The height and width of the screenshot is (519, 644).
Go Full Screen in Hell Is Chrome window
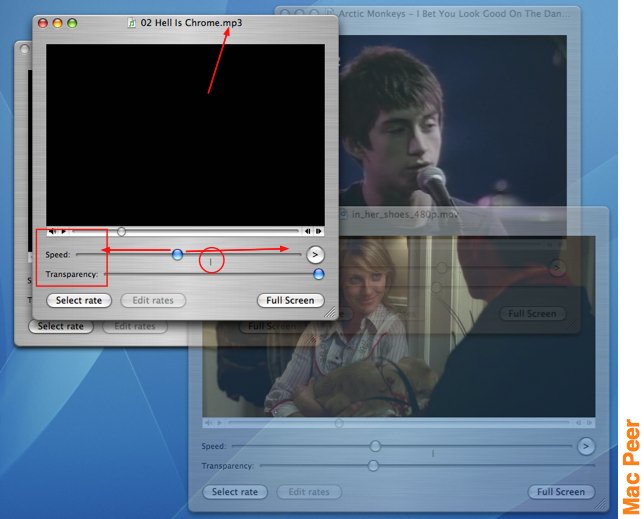(290, 300)
